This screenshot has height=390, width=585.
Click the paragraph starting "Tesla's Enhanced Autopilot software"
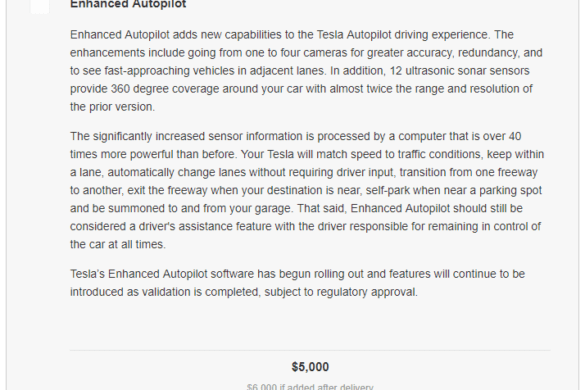[297, 283]
